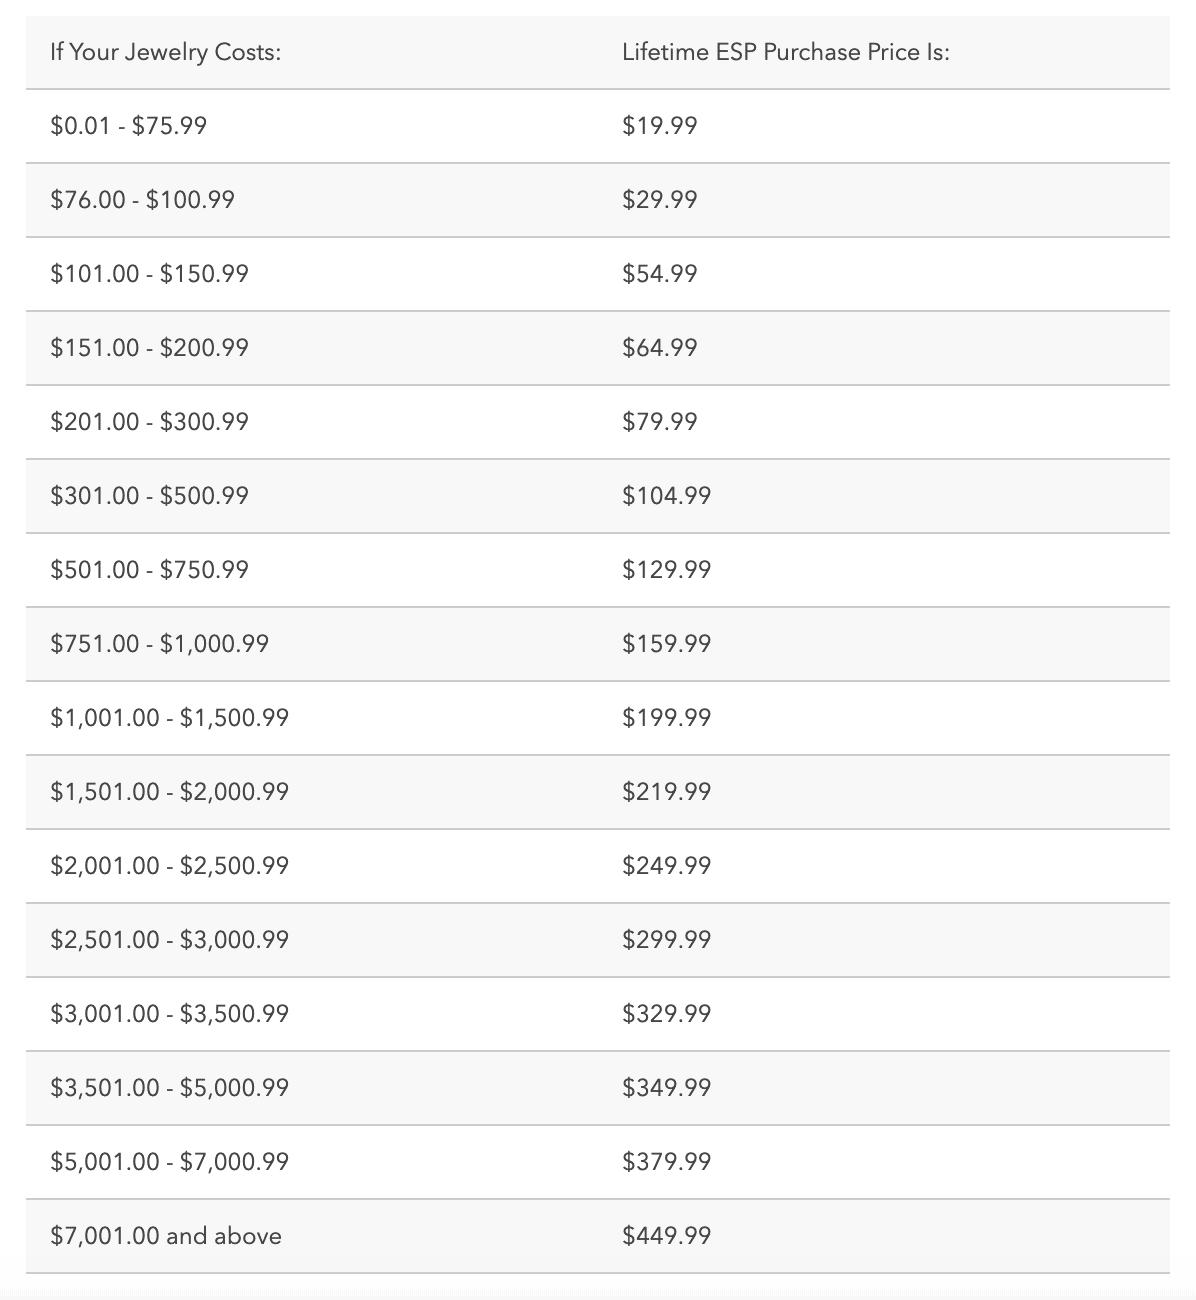Click the "Lifetime ESP Purchase Price Is:" header
The image size is (1196, 1300).
[785, 52]
